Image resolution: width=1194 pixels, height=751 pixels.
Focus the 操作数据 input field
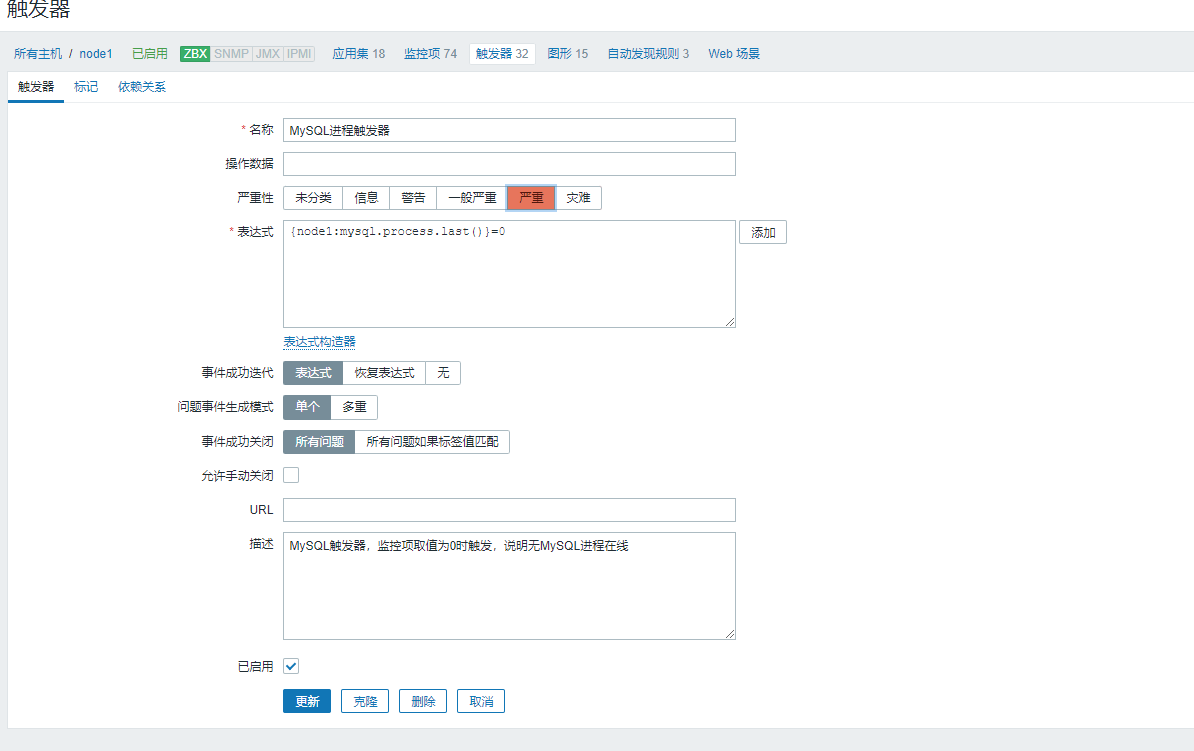coord(509,164)
